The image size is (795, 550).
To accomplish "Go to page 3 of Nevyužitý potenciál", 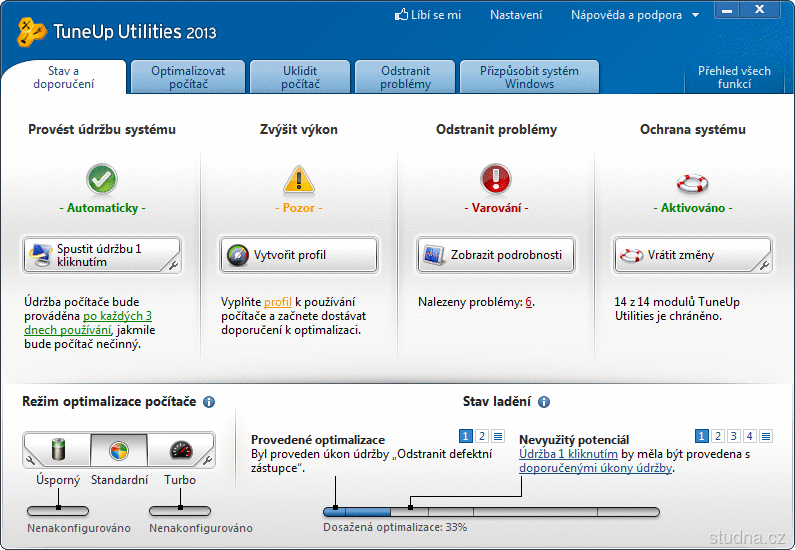I will click(x=734, y=436).
